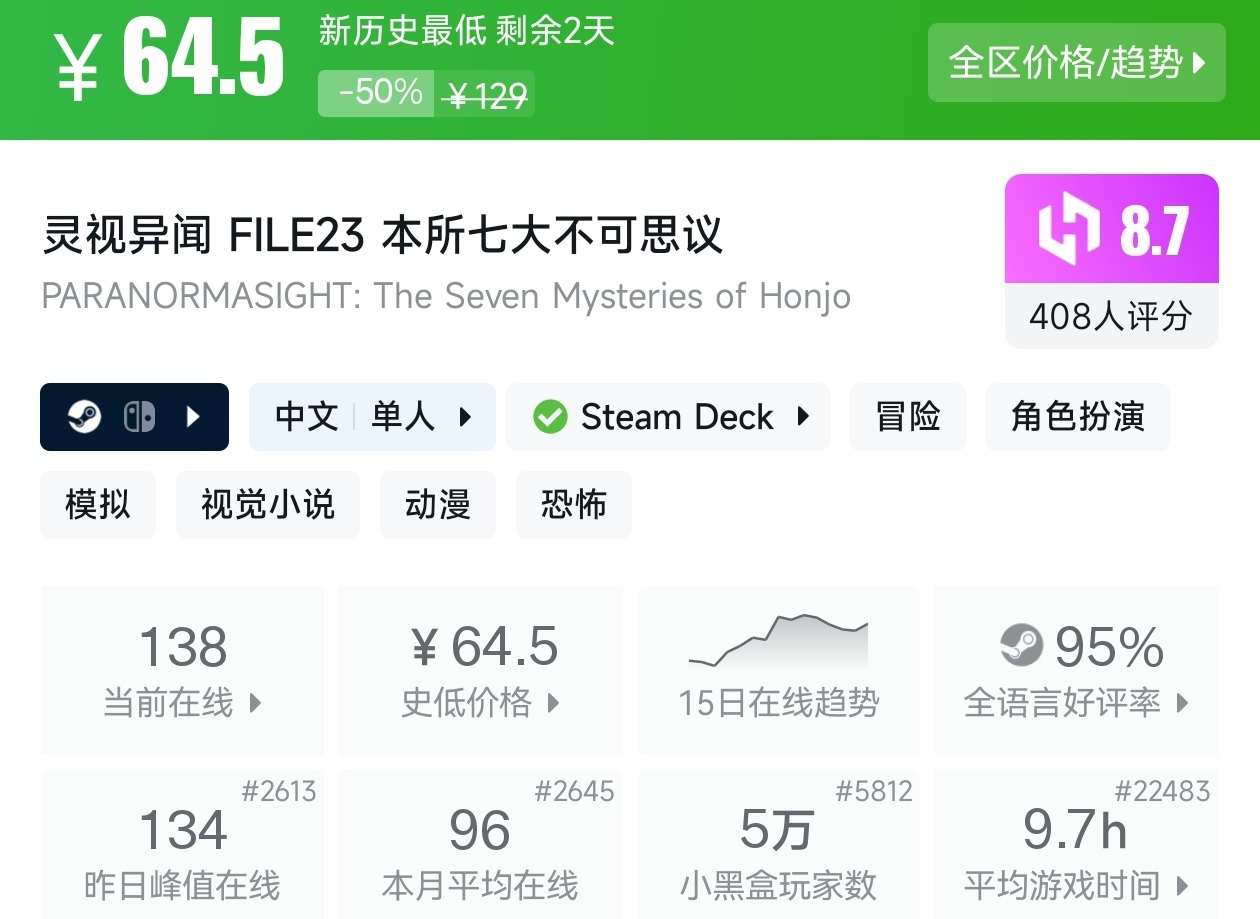Click the -50% discount badge
Viewport: 1260px width, 919px height.
376,93
